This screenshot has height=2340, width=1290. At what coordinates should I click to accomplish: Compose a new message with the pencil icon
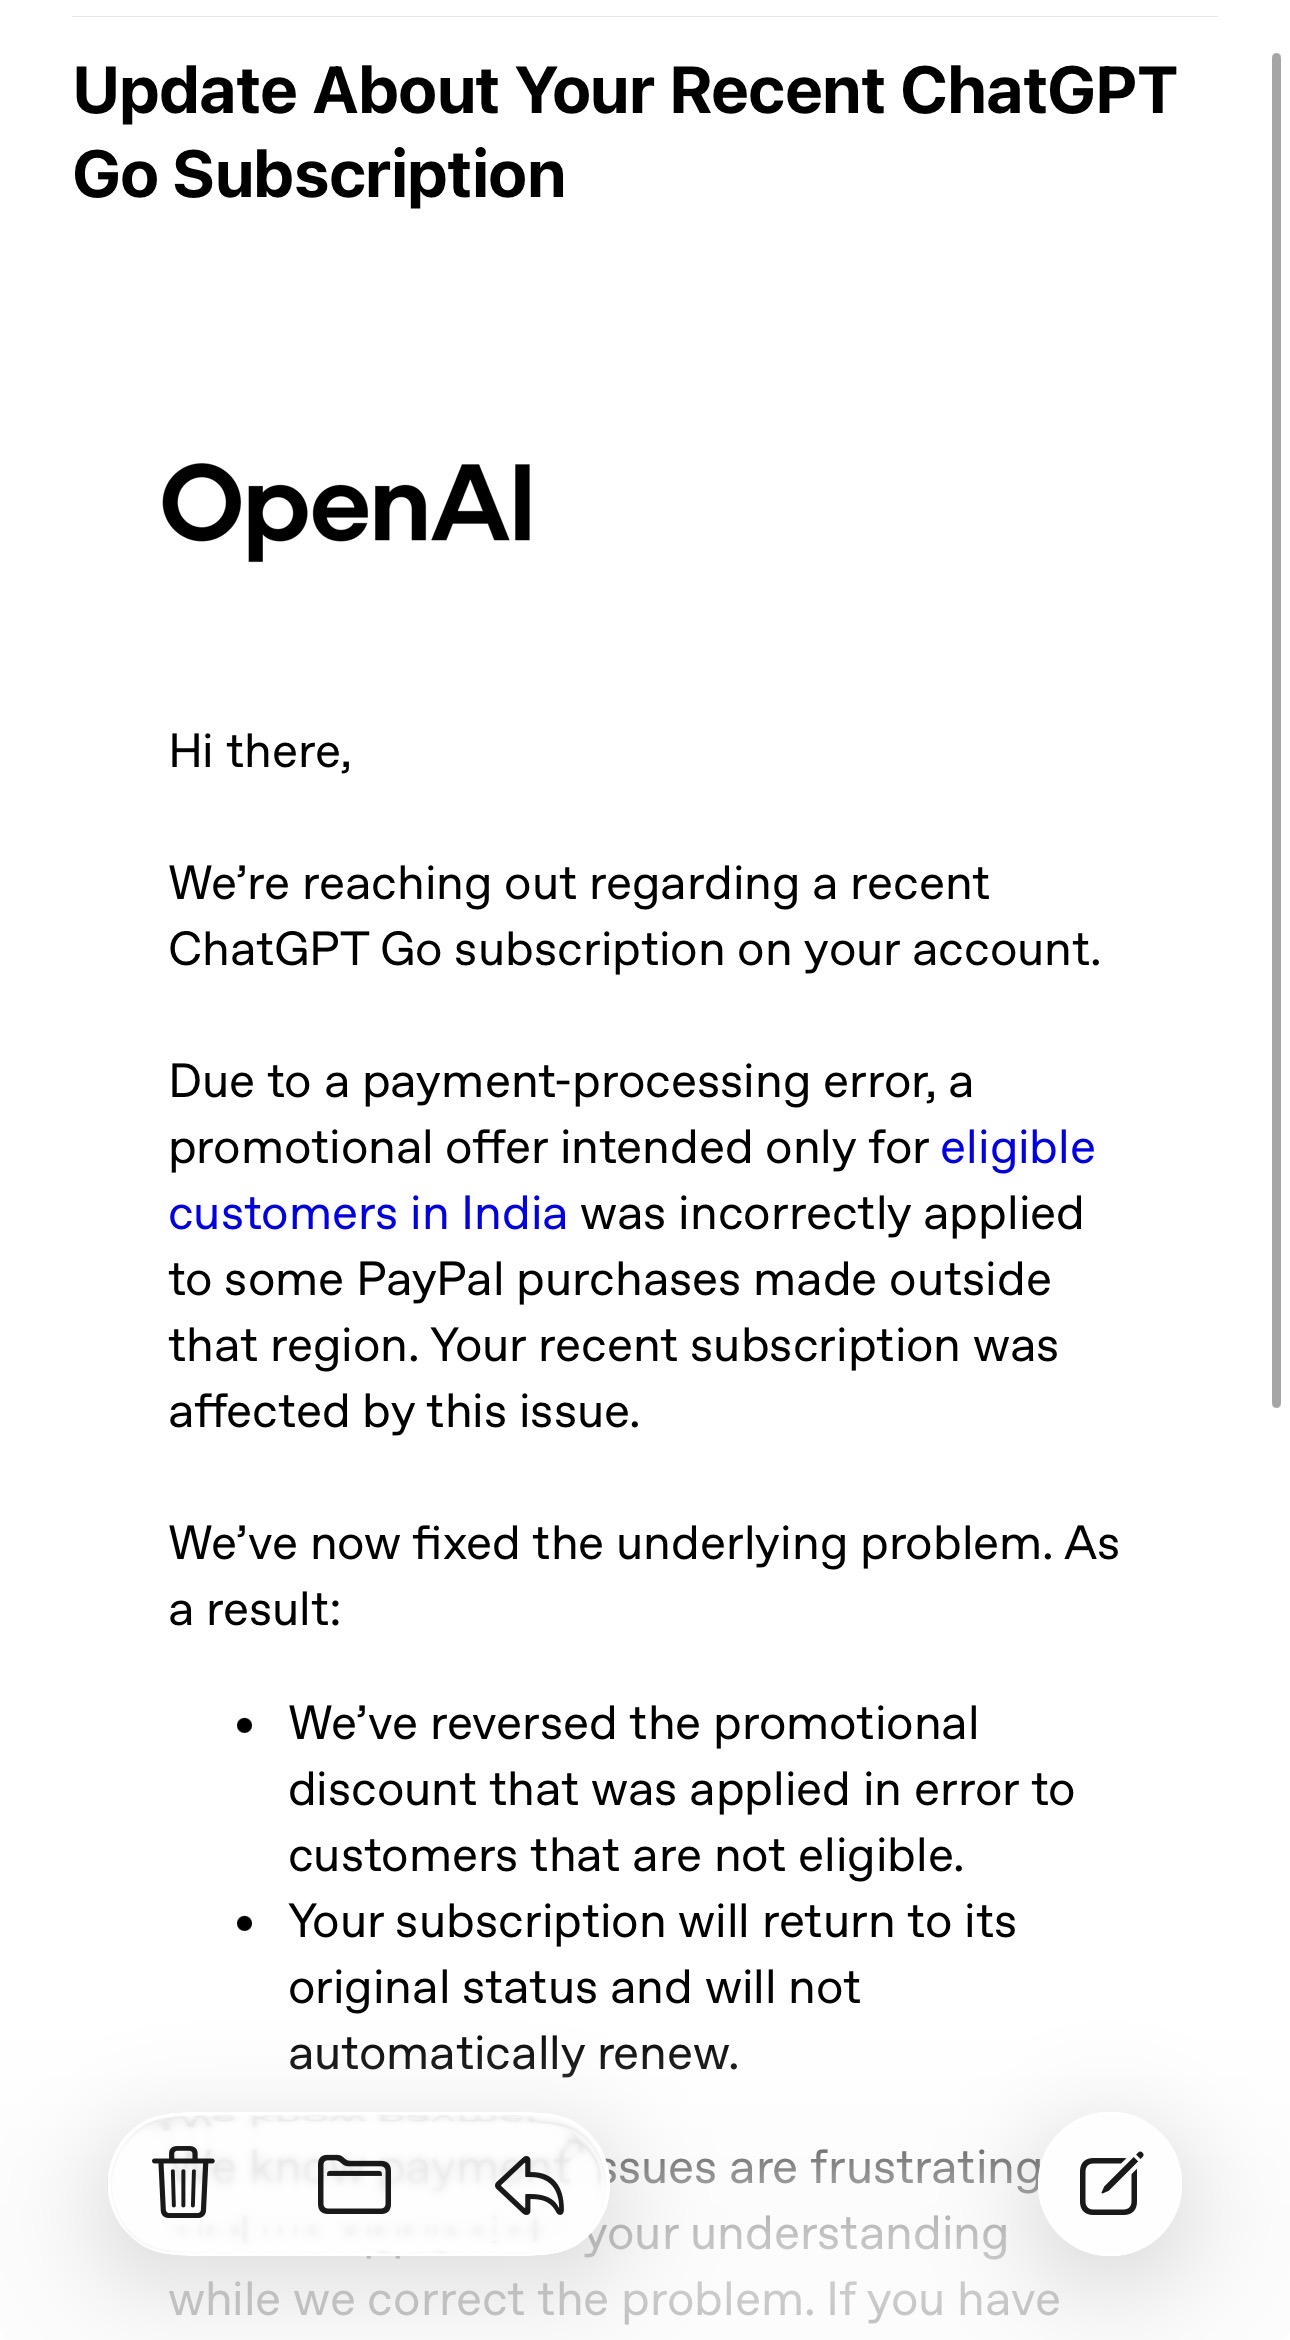1111,2183
